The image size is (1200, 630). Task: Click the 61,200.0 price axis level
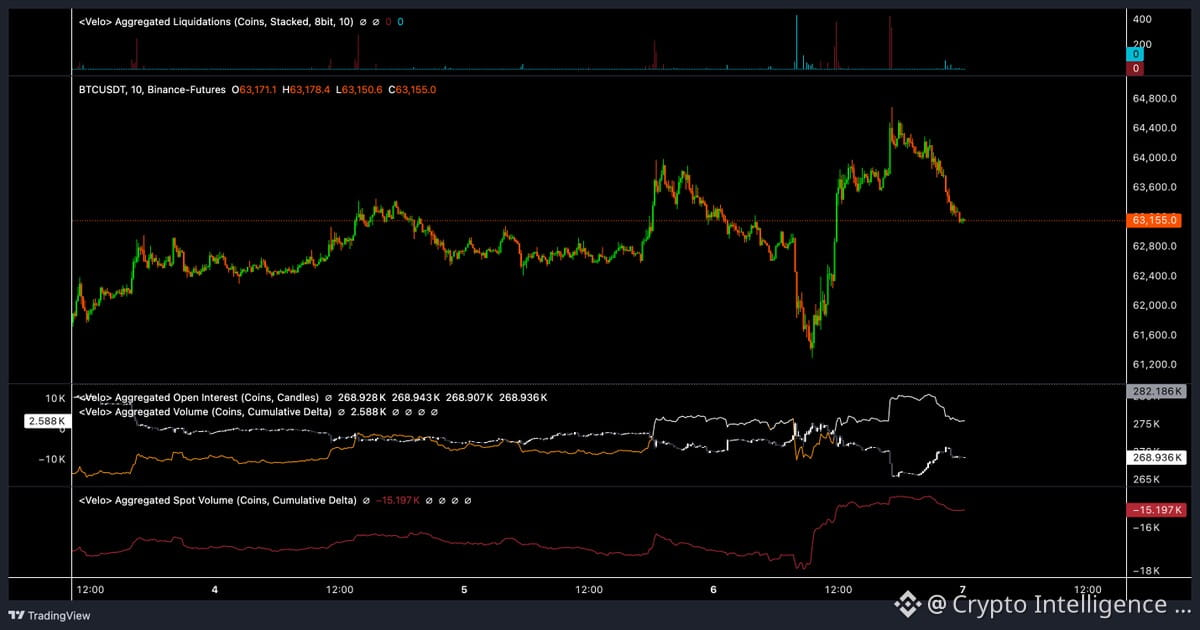1153,364
